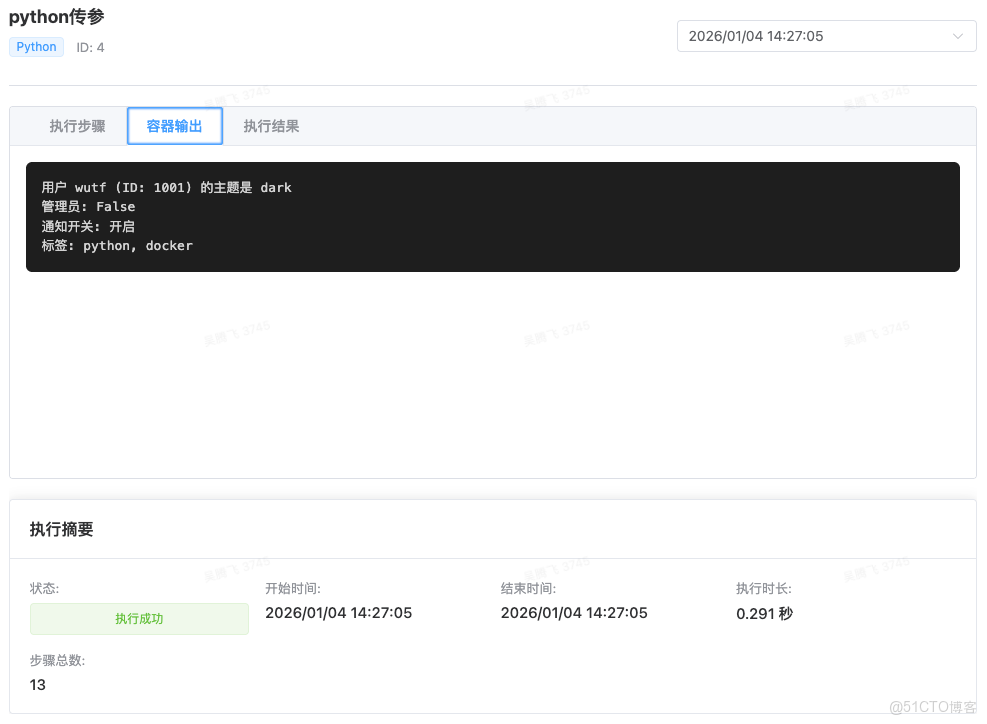
Task: Click the 结束时间 value 2026/01/04 14:27:05
Action: pos(574,613)
